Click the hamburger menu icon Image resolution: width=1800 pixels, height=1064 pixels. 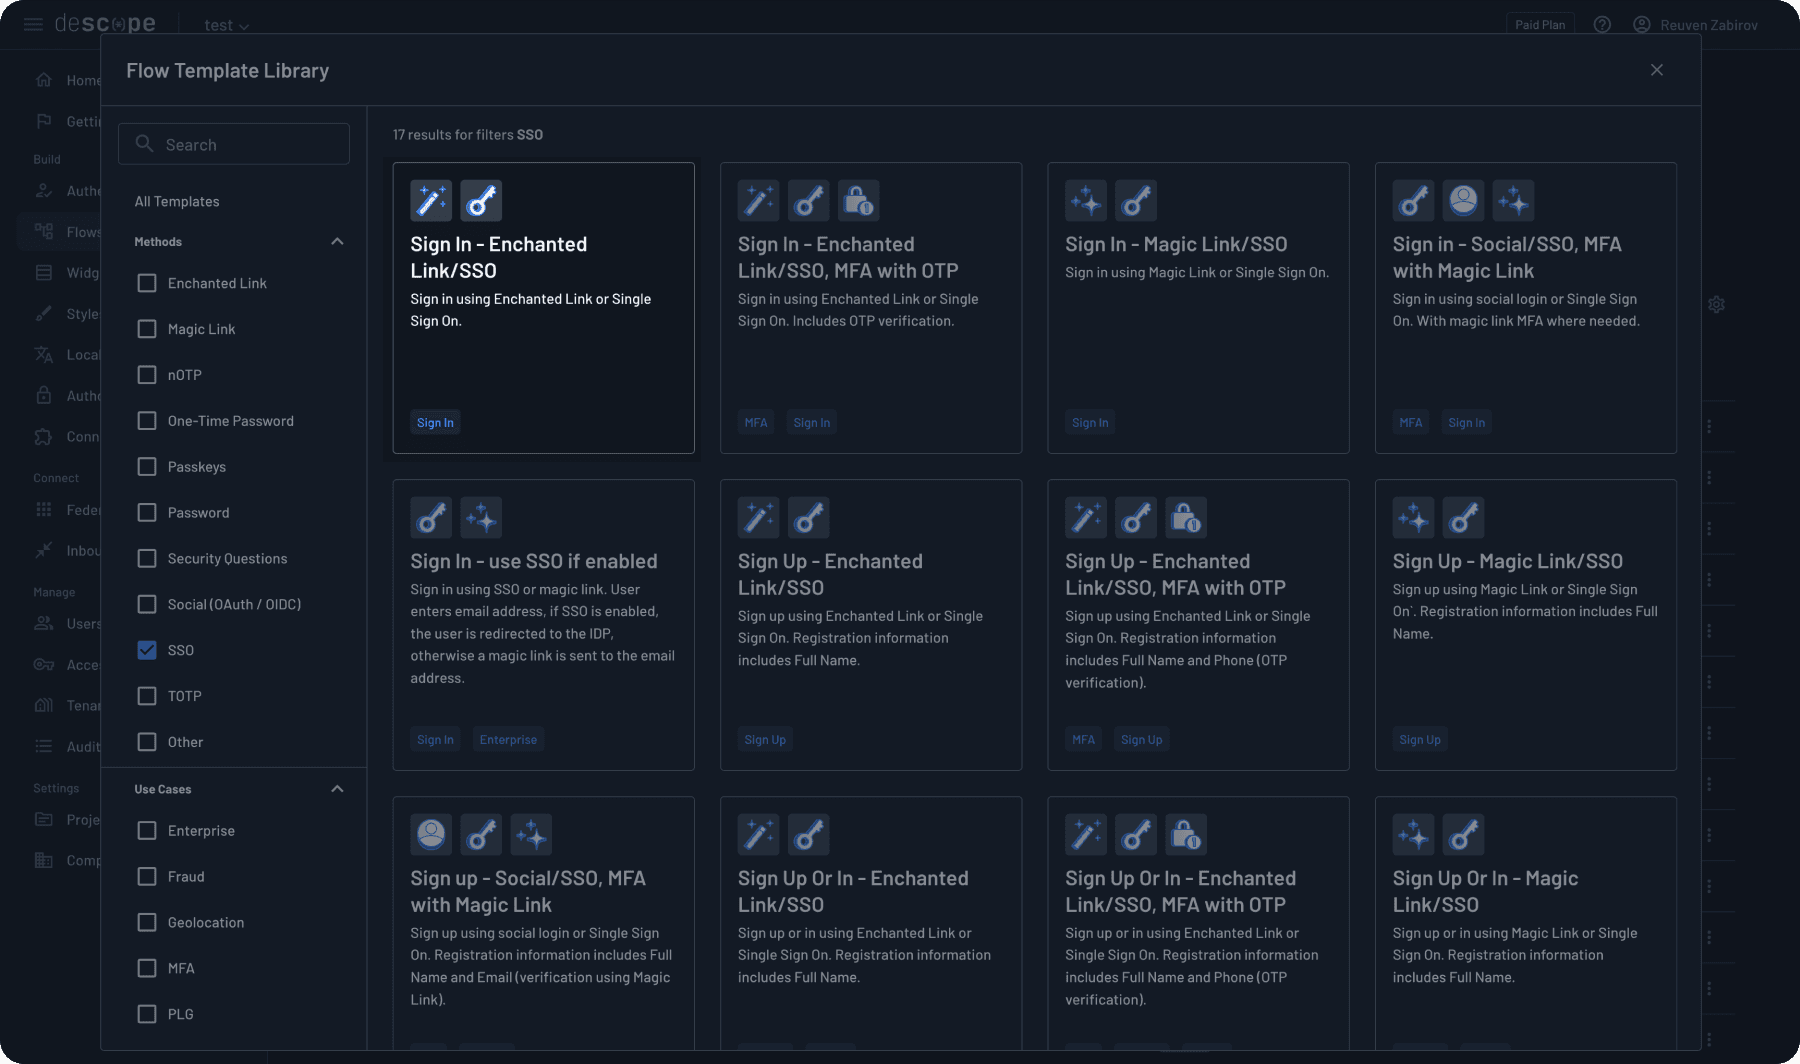click(x=33, y=24)
